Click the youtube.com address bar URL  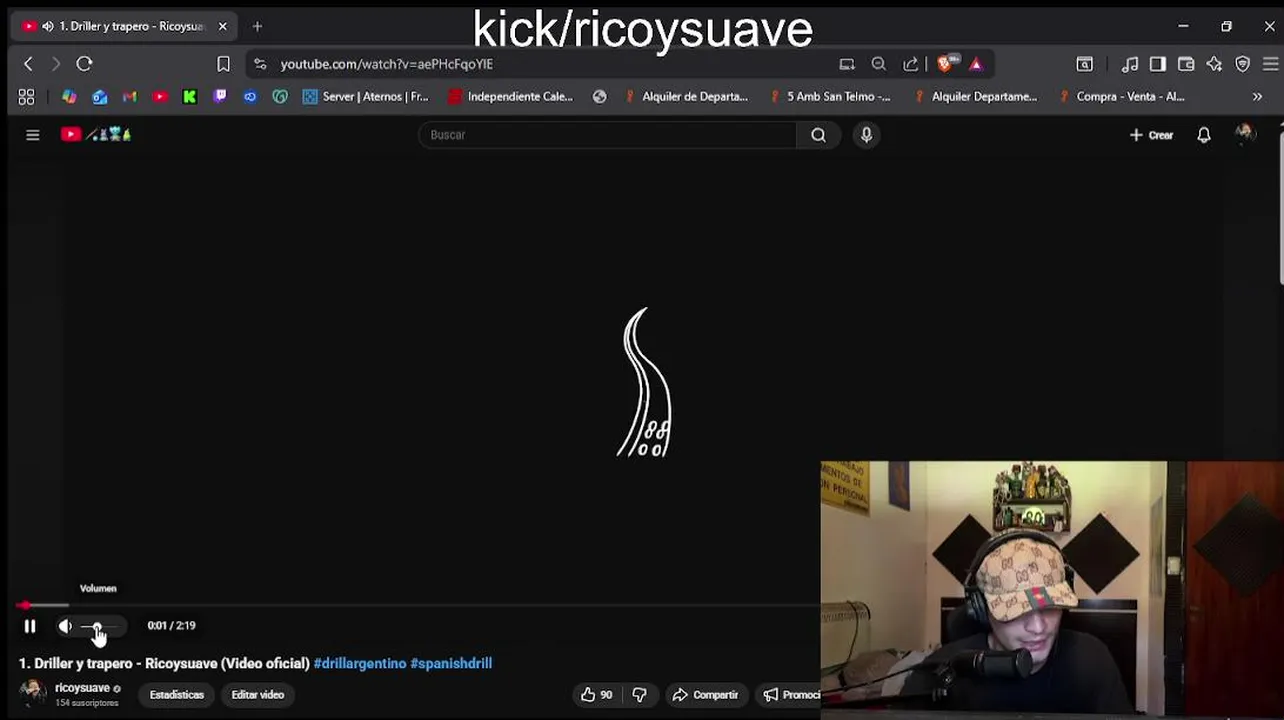387,64
